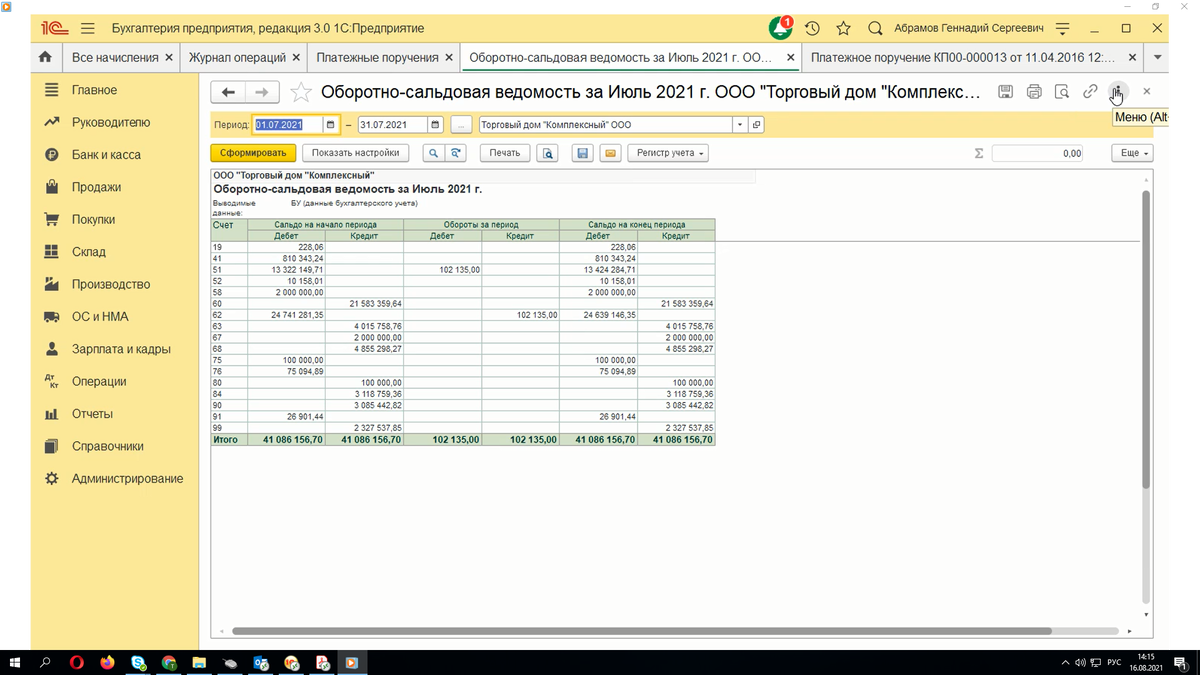Open Справочники section in sidebar
1200x675 pixels.
108,446
